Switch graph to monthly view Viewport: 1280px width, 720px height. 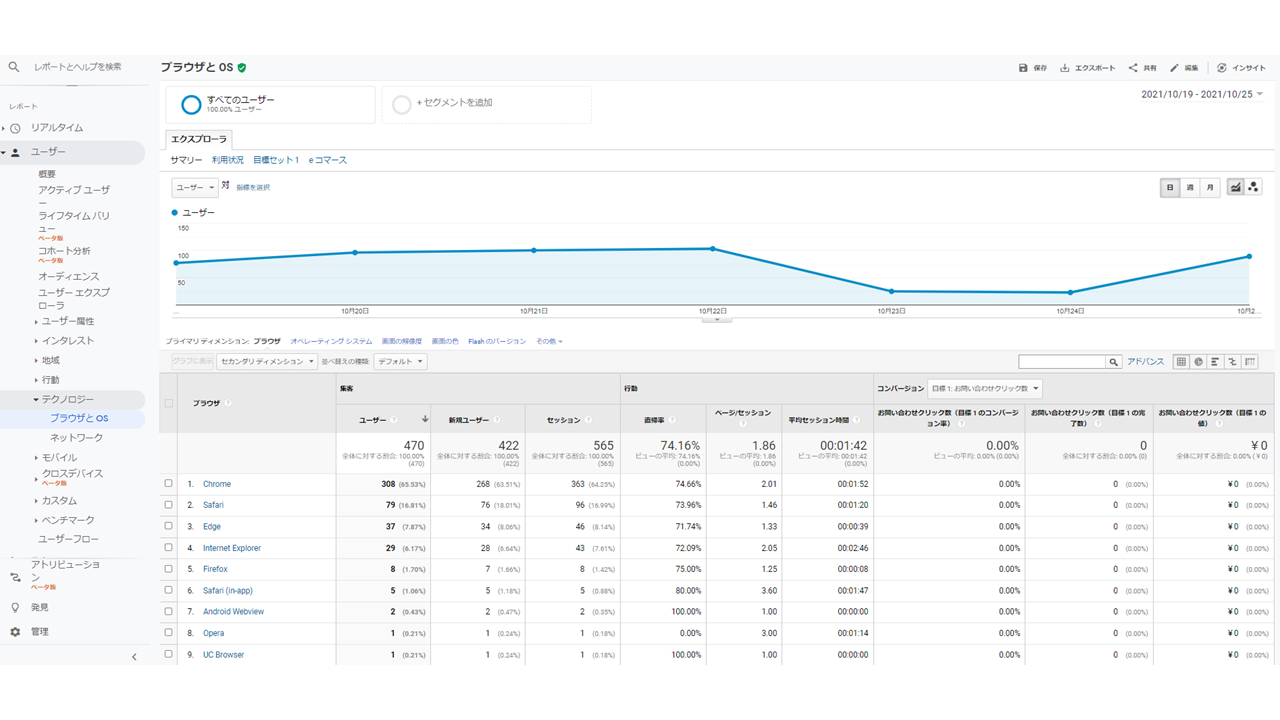coord(1210,187)
